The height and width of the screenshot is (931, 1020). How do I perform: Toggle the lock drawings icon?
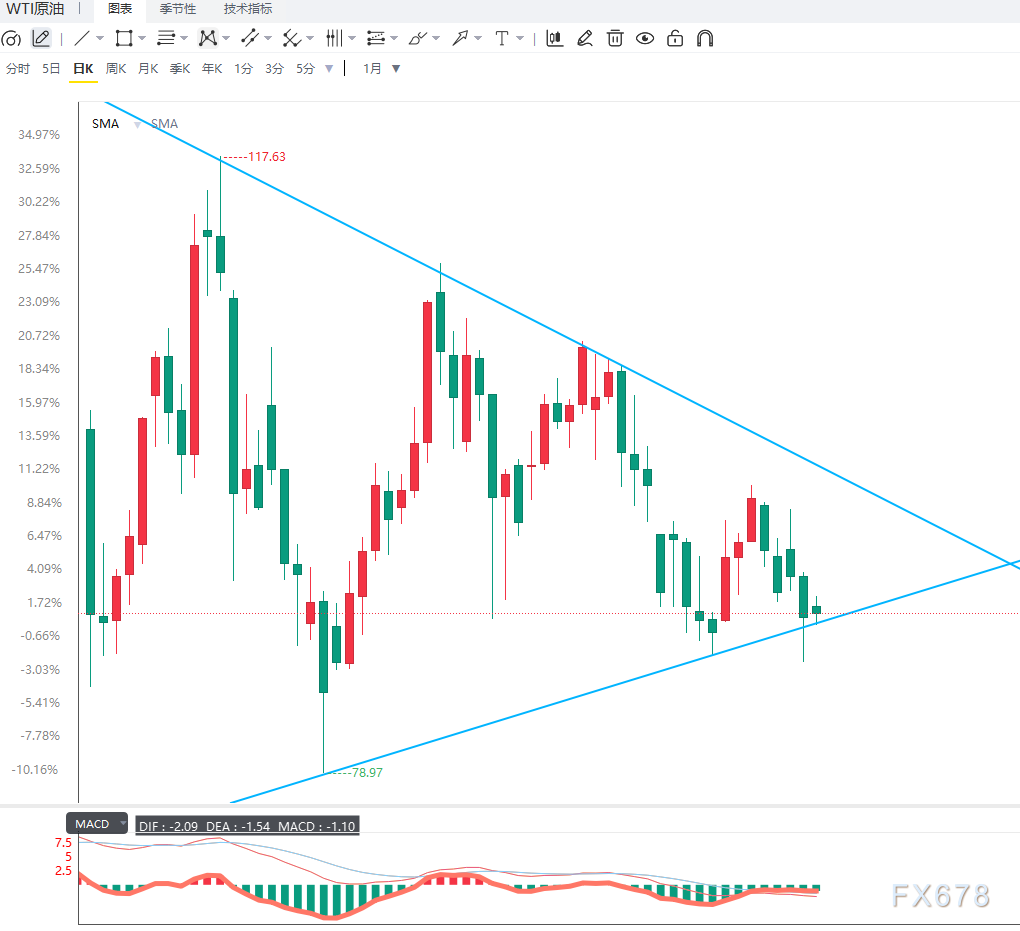coord(675,38)
